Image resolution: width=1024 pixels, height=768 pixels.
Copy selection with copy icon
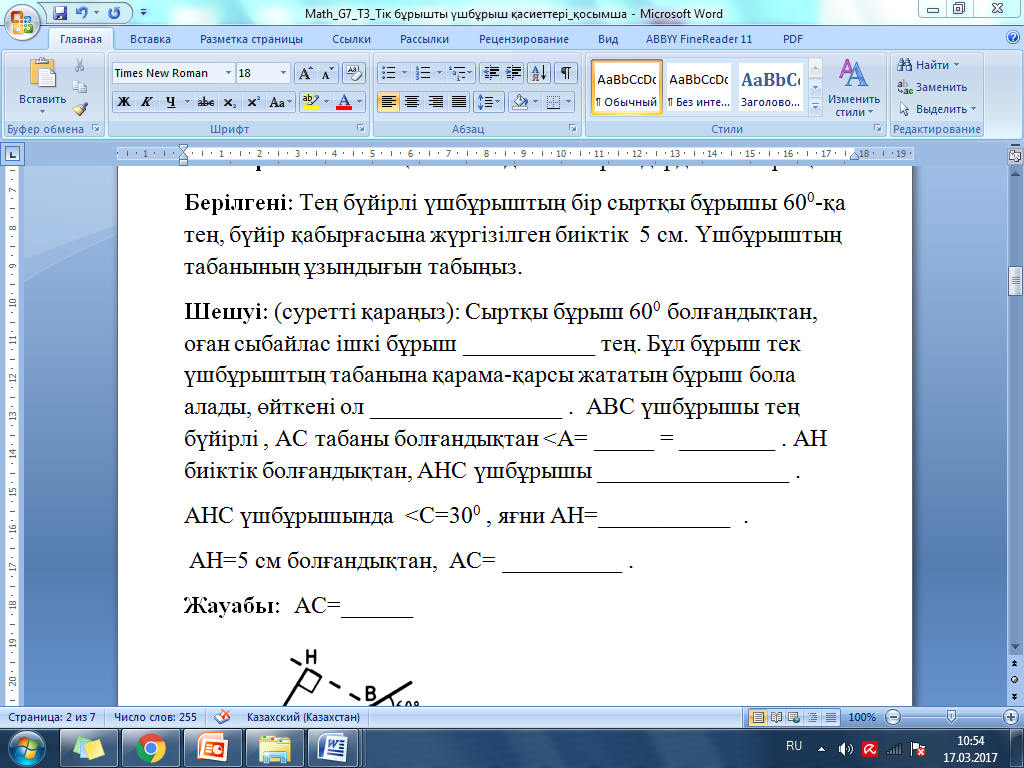[x=80, y=87]
